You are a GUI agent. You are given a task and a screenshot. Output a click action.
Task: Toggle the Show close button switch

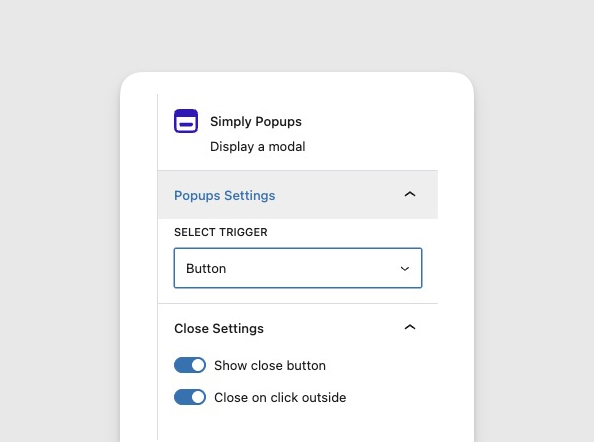pyautogui.click(x=190, y=365)
